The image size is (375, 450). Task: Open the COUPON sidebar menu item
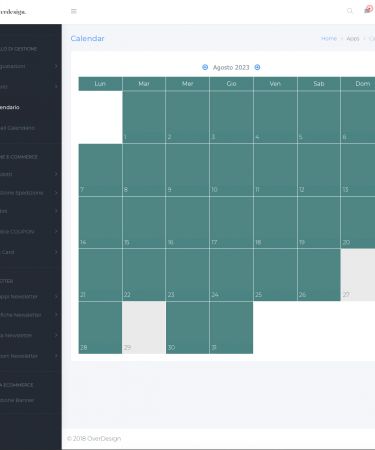click(x=17, y=231)
